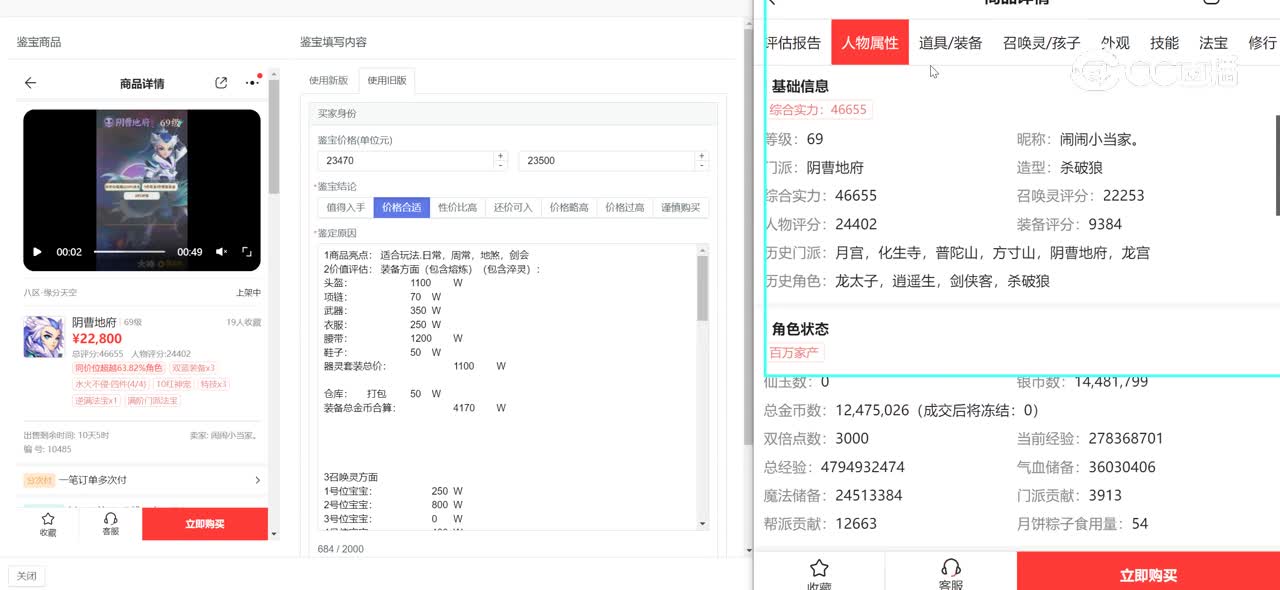Click the share icon beside 商品详情
The width and height of the screenshot is (1280, 590).
pos(221,83)
